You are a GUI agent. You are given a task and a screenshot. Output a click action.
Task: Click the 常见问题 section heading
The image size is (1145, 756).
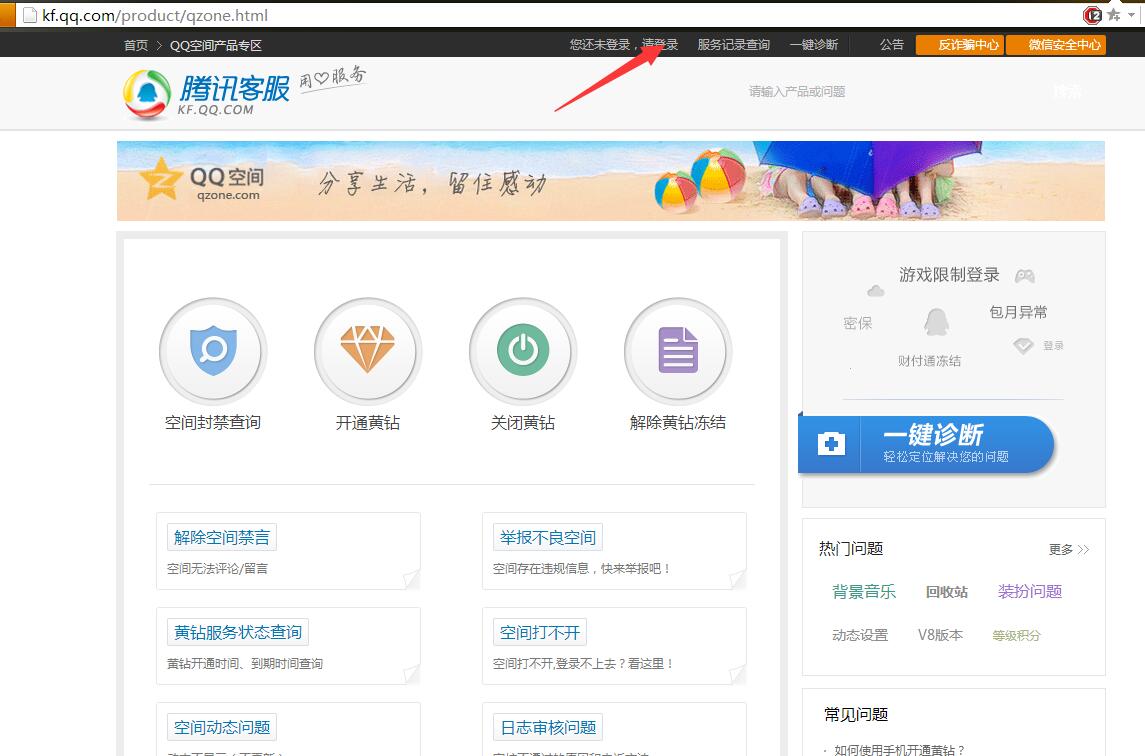point(856,714)
